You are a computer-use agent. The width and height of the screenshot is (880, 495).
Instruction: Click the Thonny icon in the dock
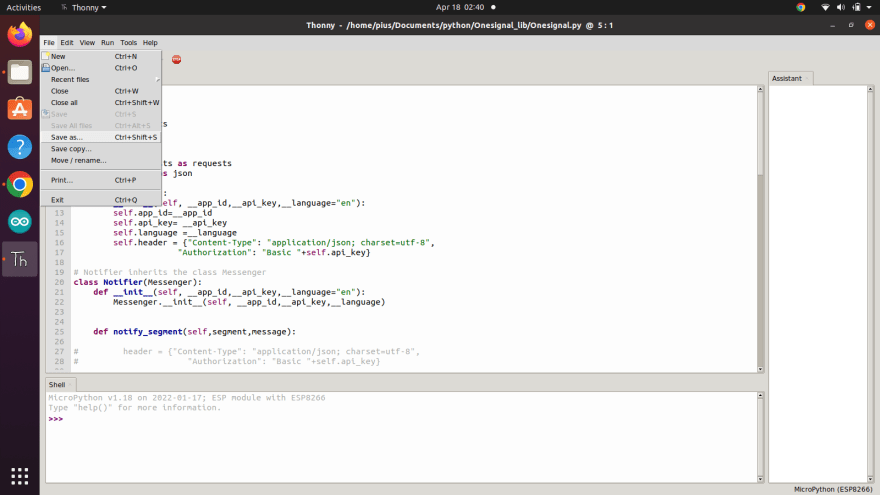pos(20,259)
